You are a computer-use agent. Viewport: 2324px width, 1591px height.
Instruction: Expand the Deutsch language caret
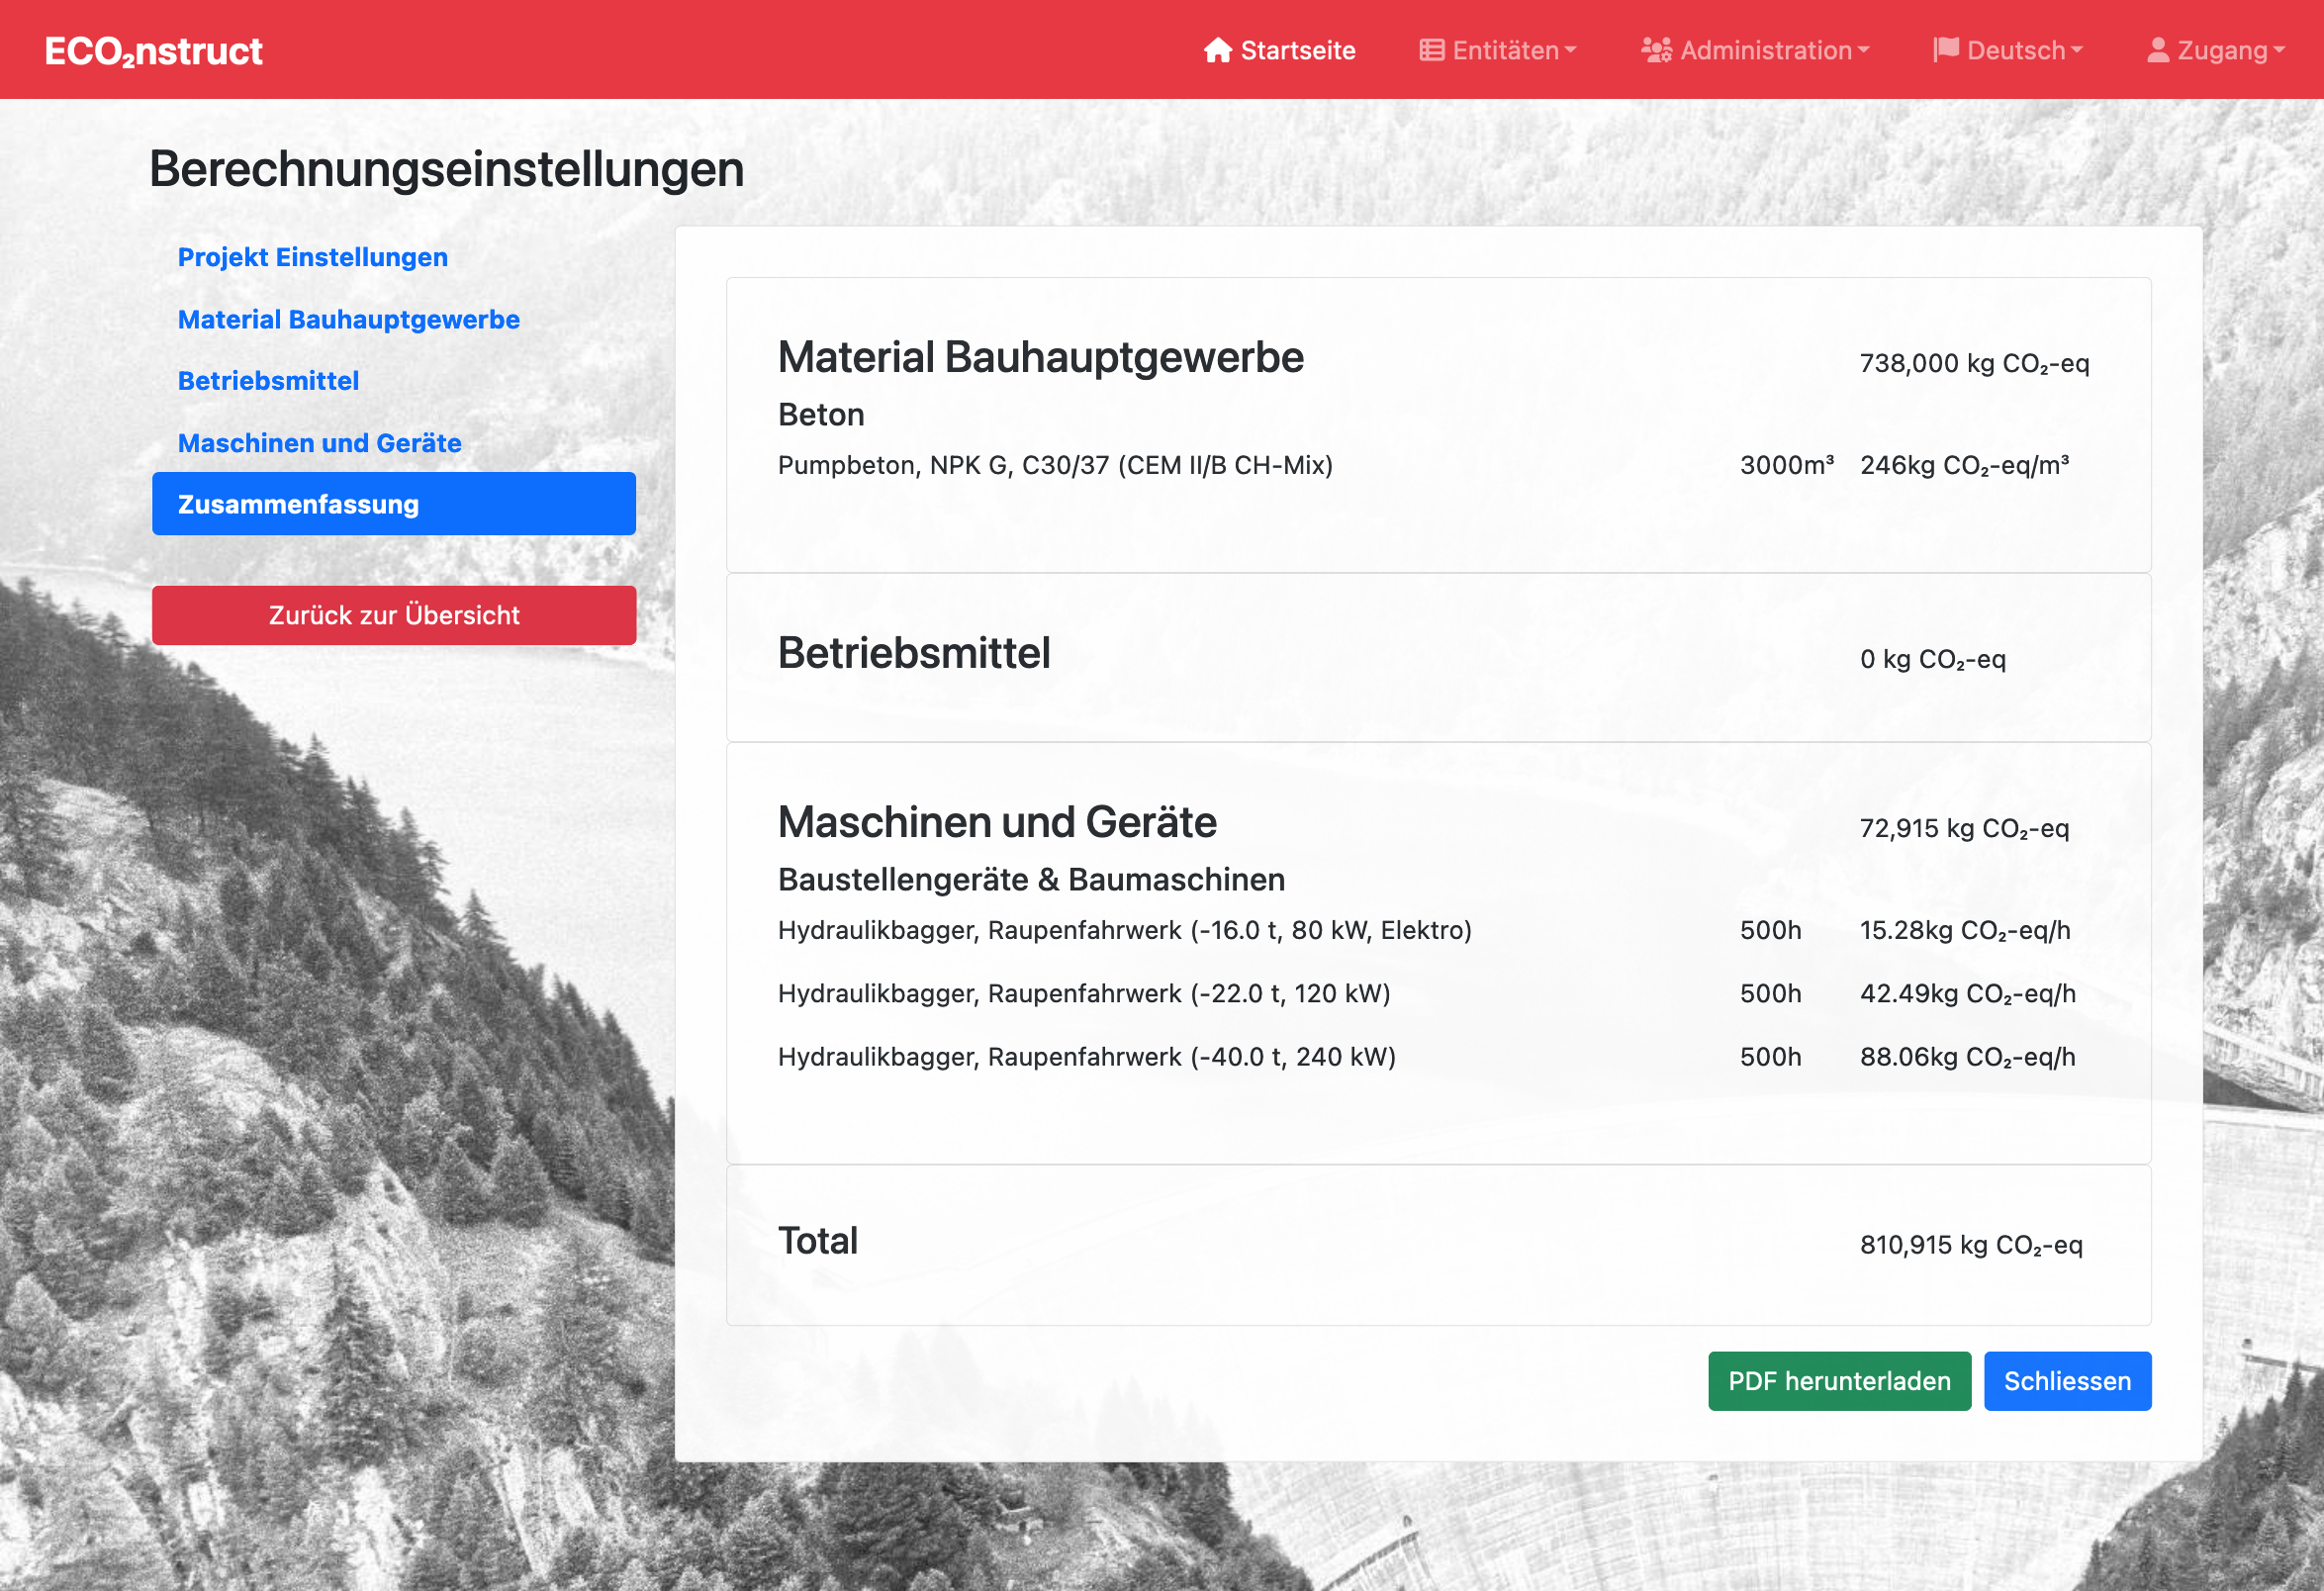pyautogui.click(x=2077, y=49)
